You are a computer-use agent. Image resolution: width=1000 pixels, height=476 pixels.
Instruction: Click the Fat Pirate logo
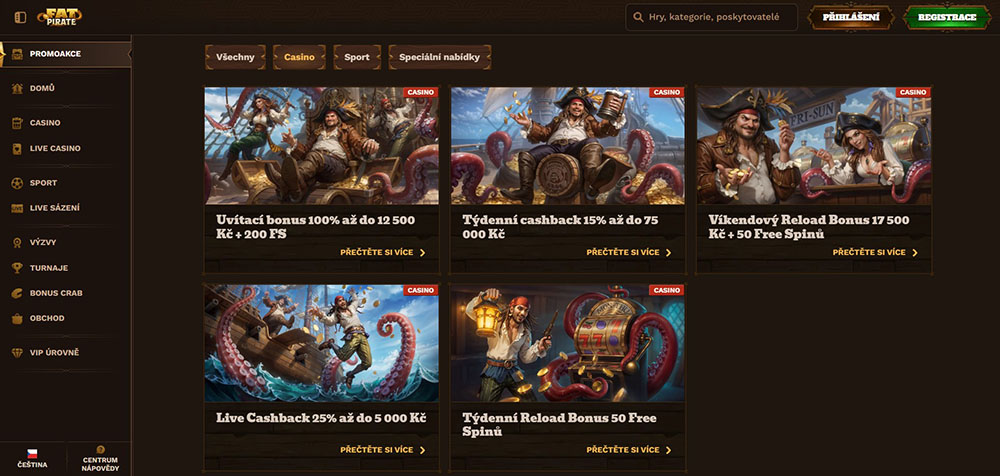point(62,17)
